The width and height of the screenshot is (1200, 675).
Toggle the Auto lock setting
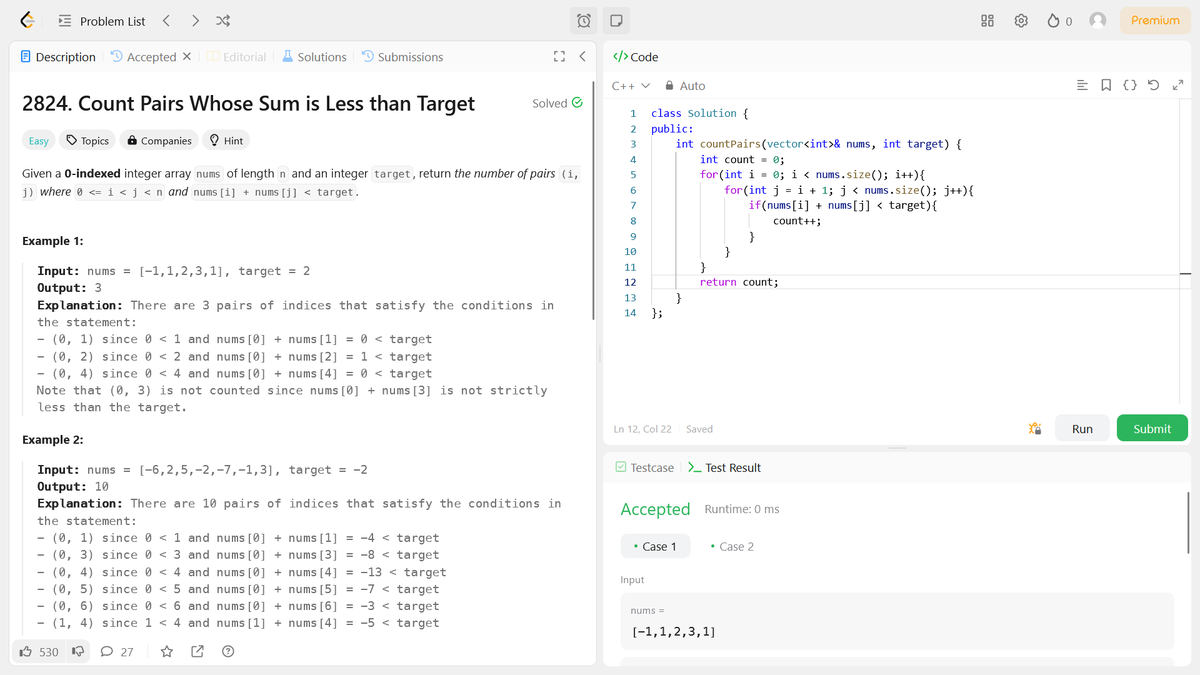[x=685, y=86]
